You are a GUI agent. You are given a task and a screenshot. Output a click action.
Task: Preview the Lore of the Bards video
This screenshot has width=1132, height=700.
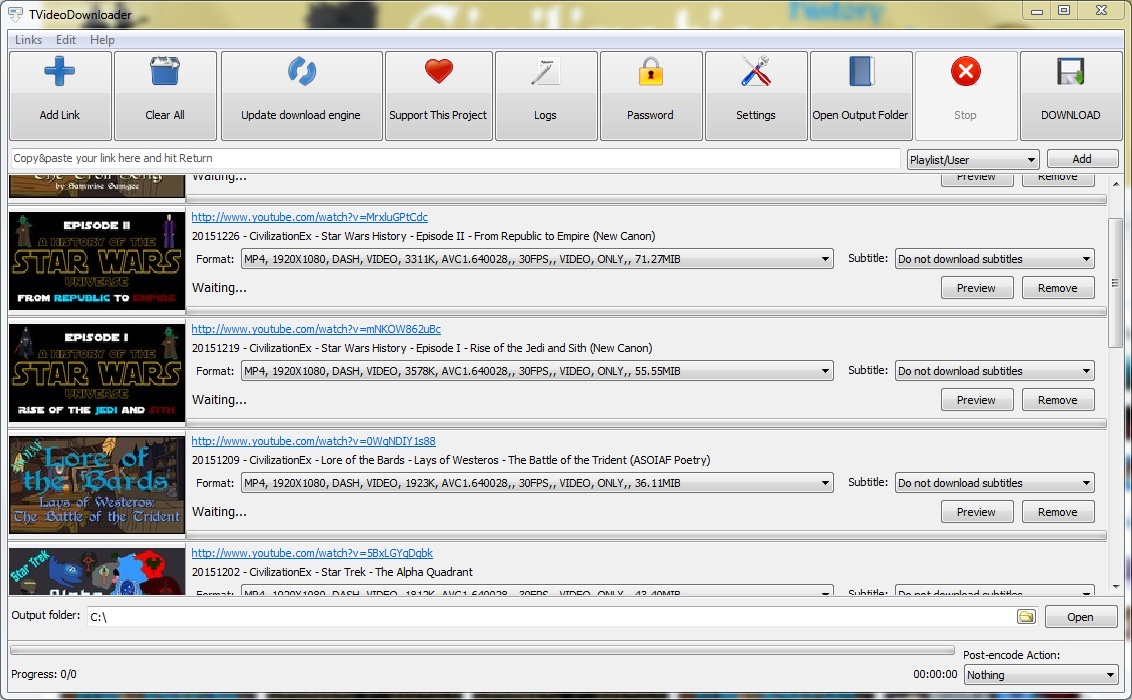(977, 512)
